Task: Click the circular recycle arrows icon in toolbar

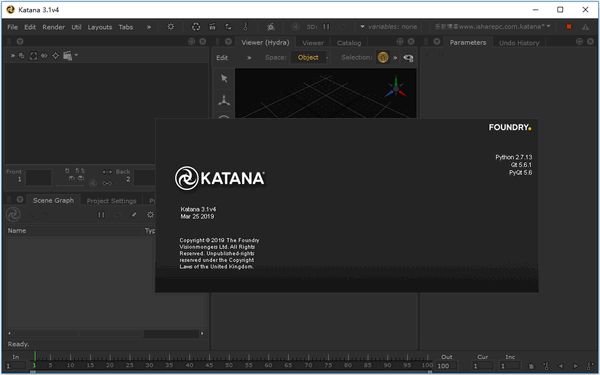Action: point(196,27)
